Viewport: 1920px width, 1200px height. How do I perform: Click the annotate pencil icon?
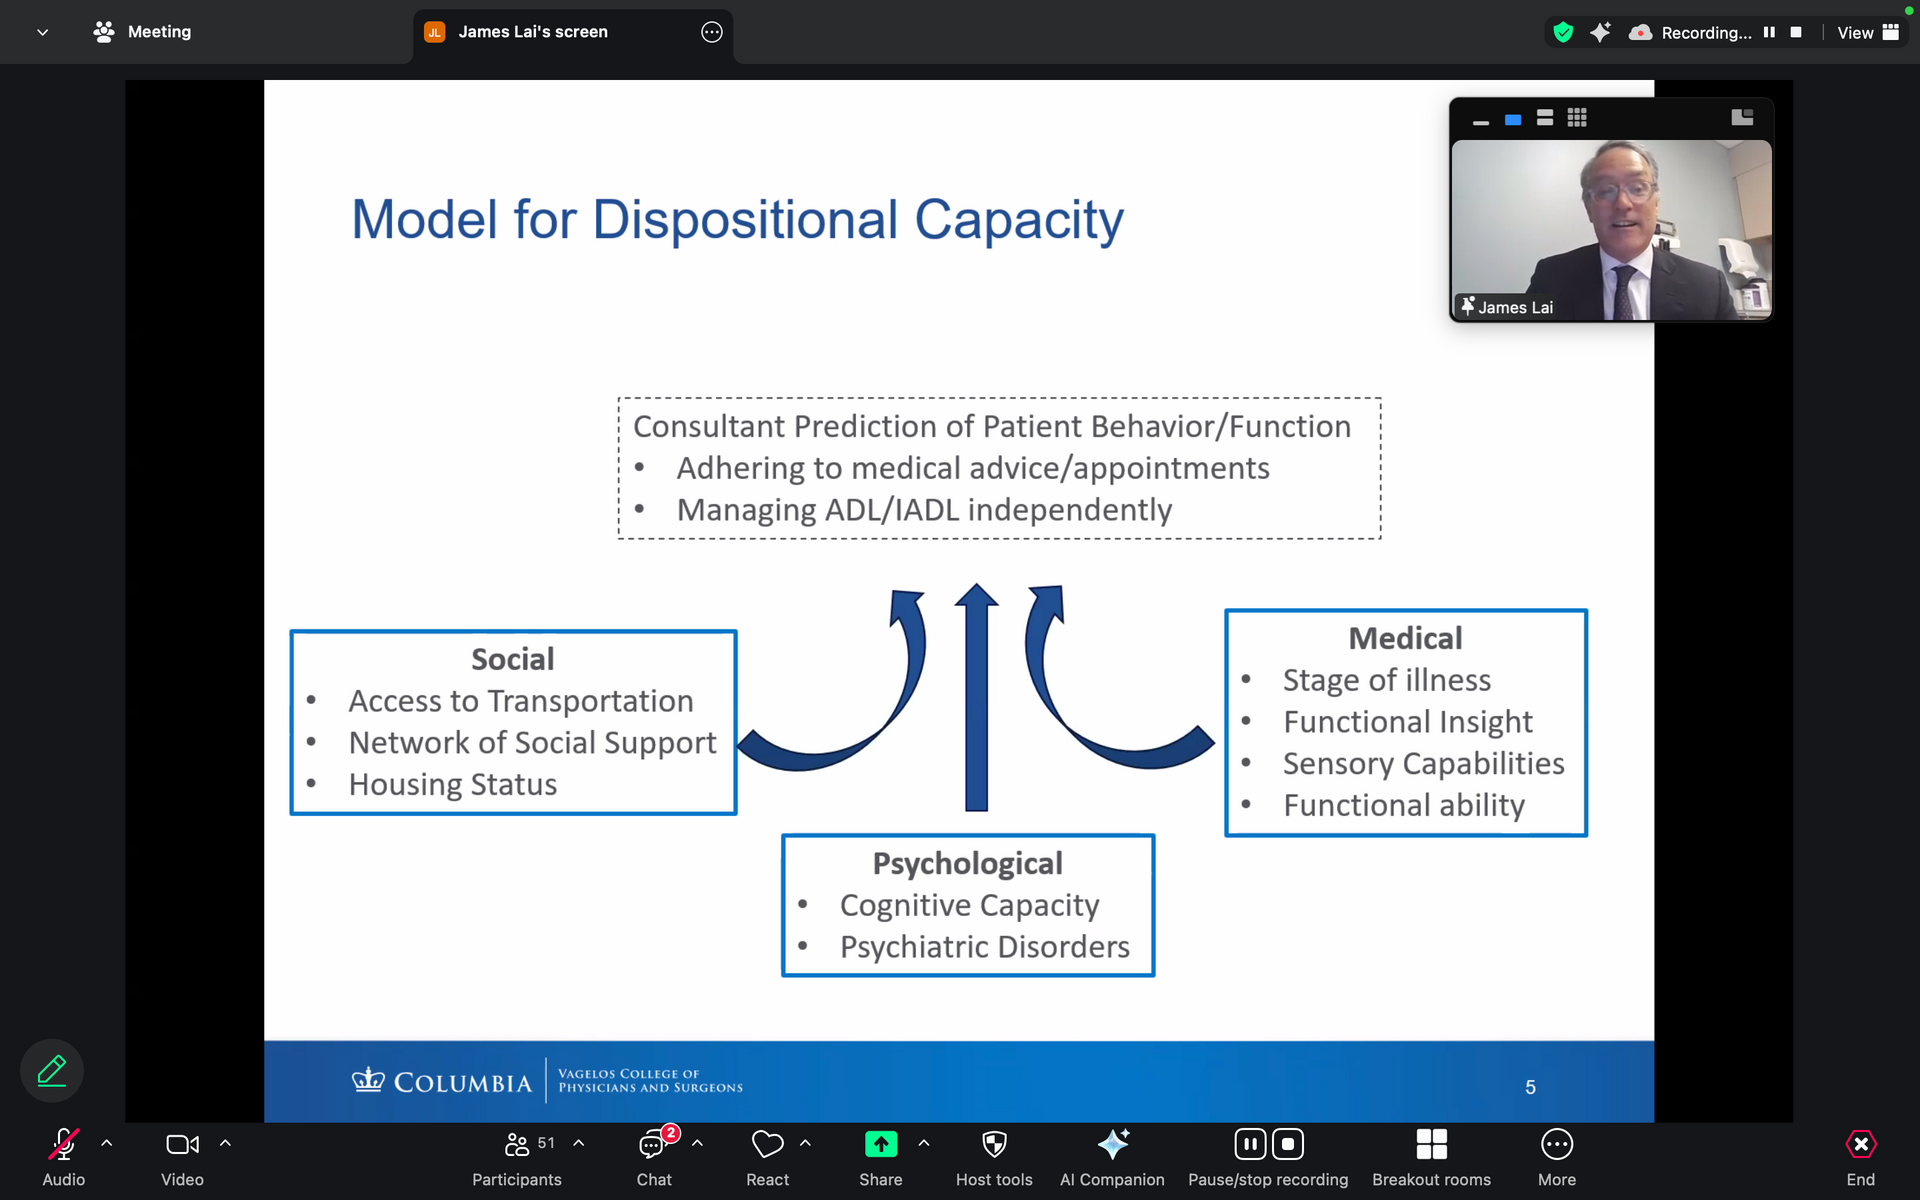pyautogui.click(x=52, y=1071)
